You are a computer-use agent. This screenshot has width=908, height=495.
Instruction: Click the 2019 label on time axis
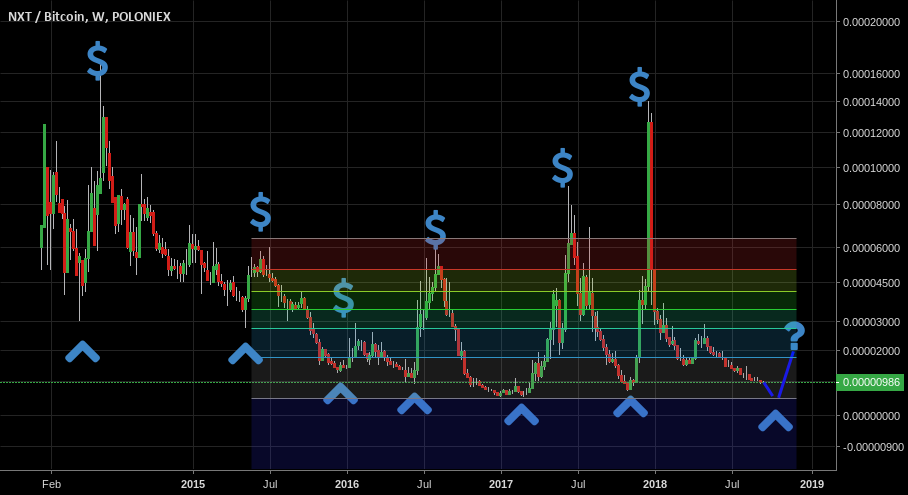(812, 483)
